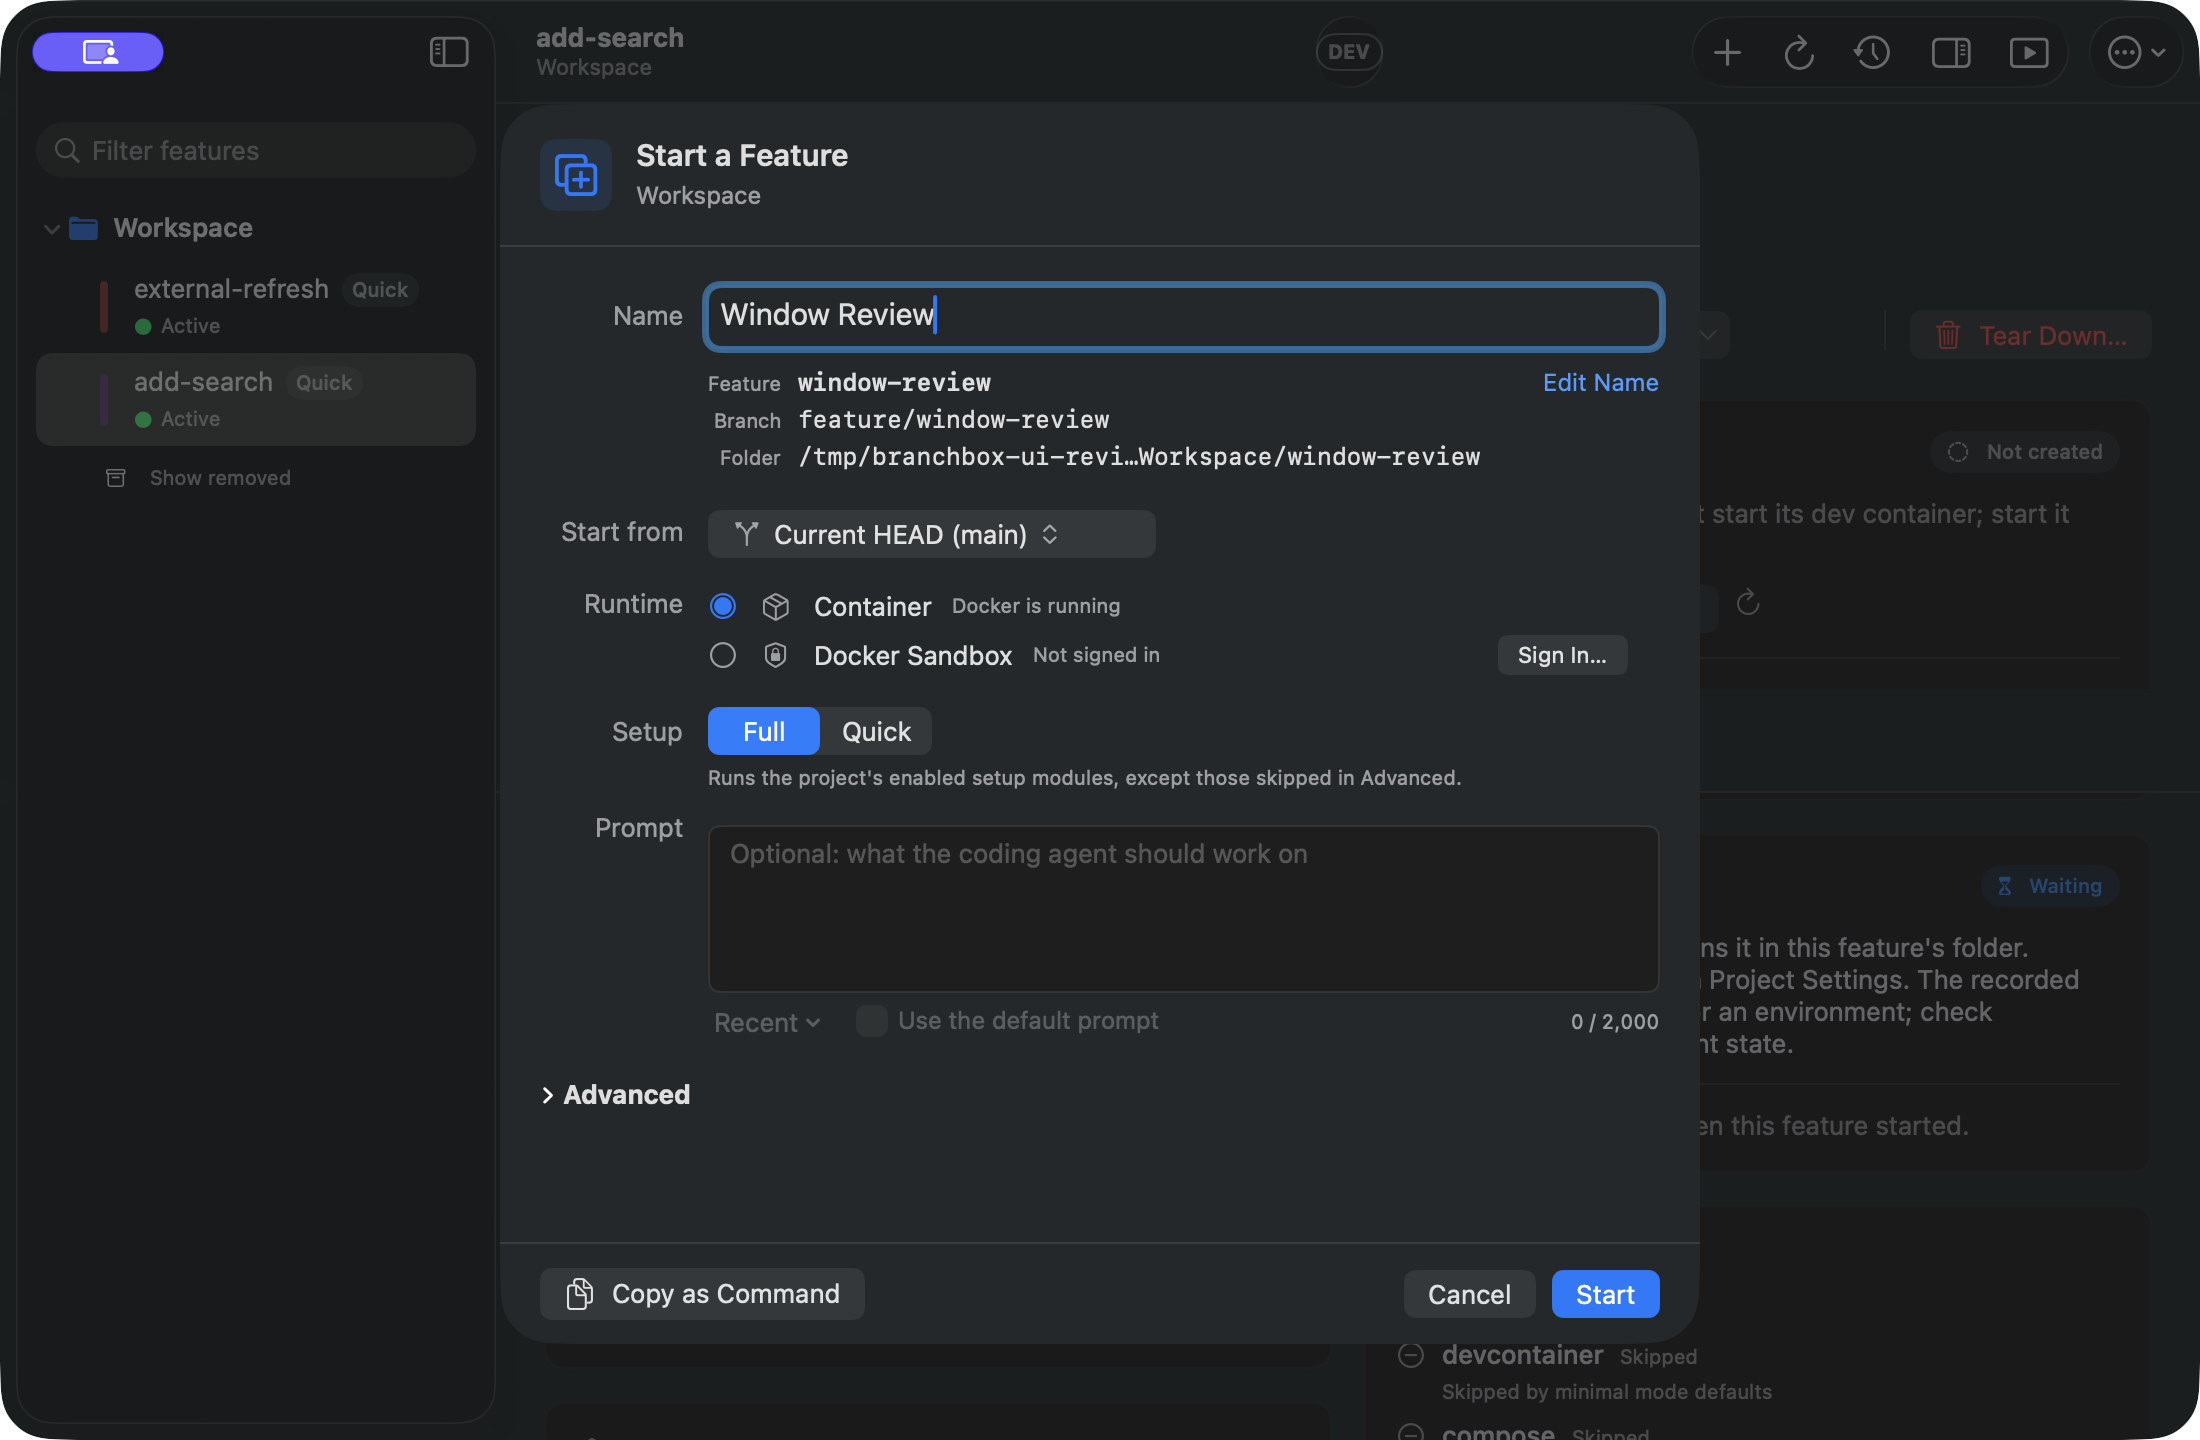This screenshot has height=1440, width=2200.
Task: Click the purple screen-share pill icon
Action: tap(98, 52)
